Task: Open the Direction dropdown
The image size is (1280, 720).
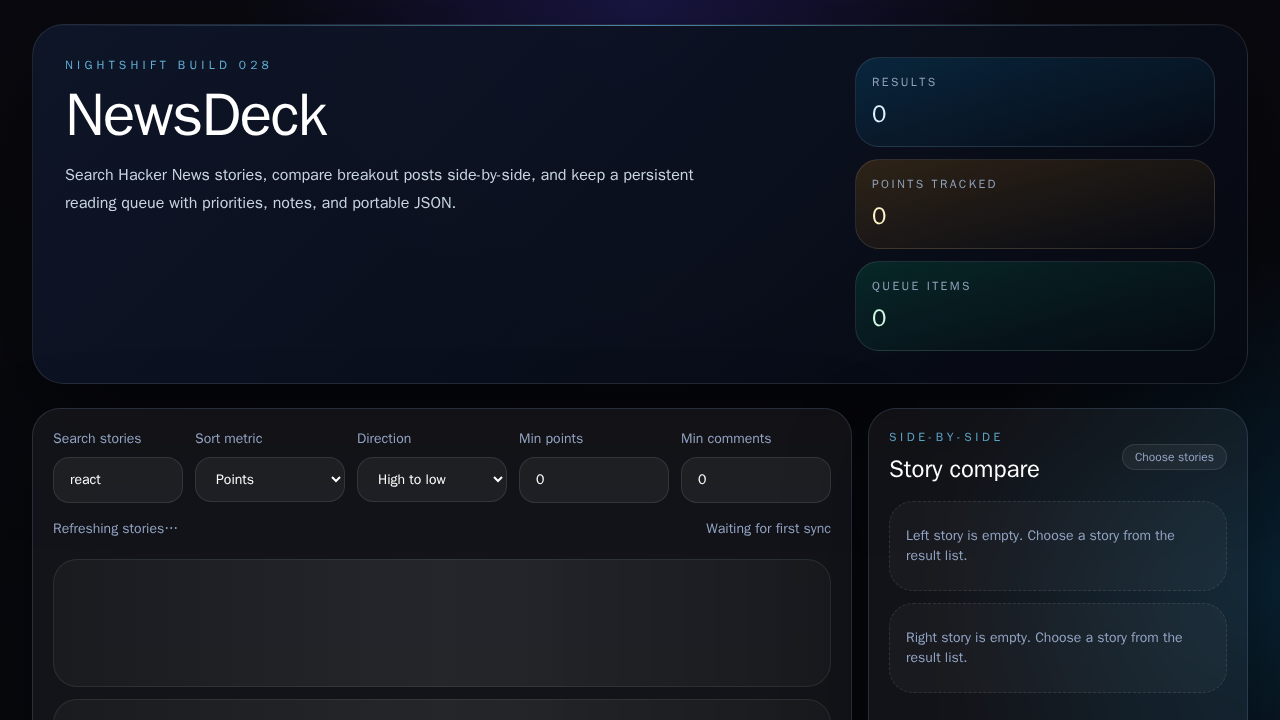Action: tap(432, 479)
